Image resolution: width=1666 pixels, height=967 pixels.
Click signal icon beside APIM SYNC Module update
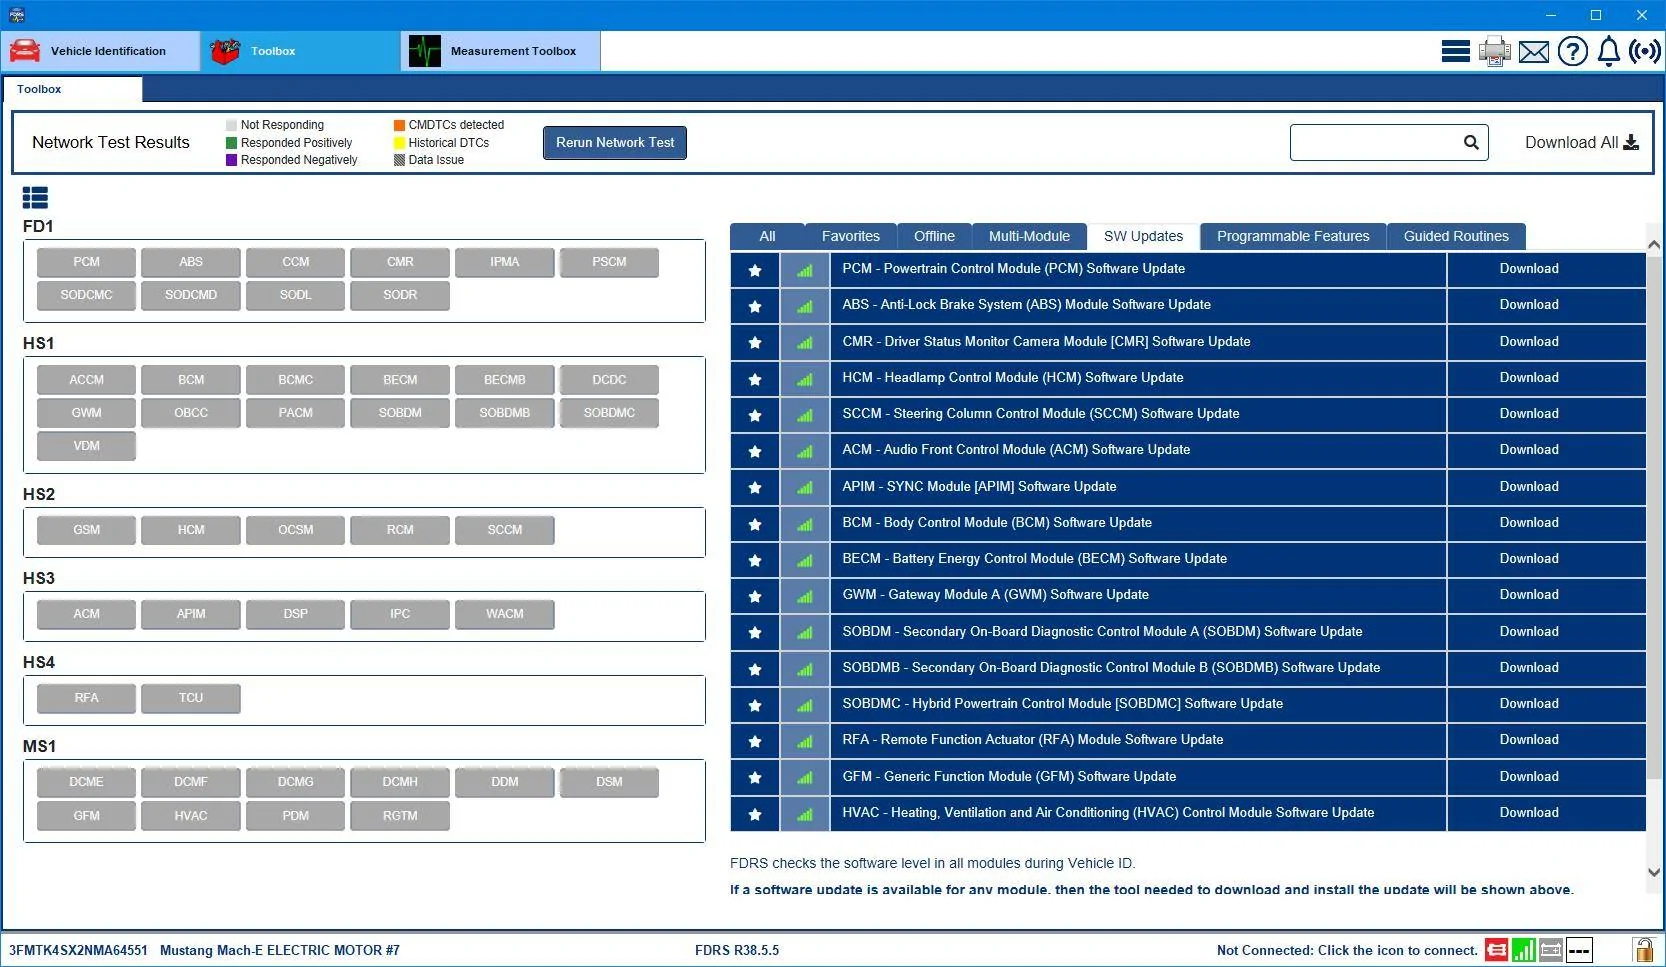pyautogui.click(x=805, y=487)
